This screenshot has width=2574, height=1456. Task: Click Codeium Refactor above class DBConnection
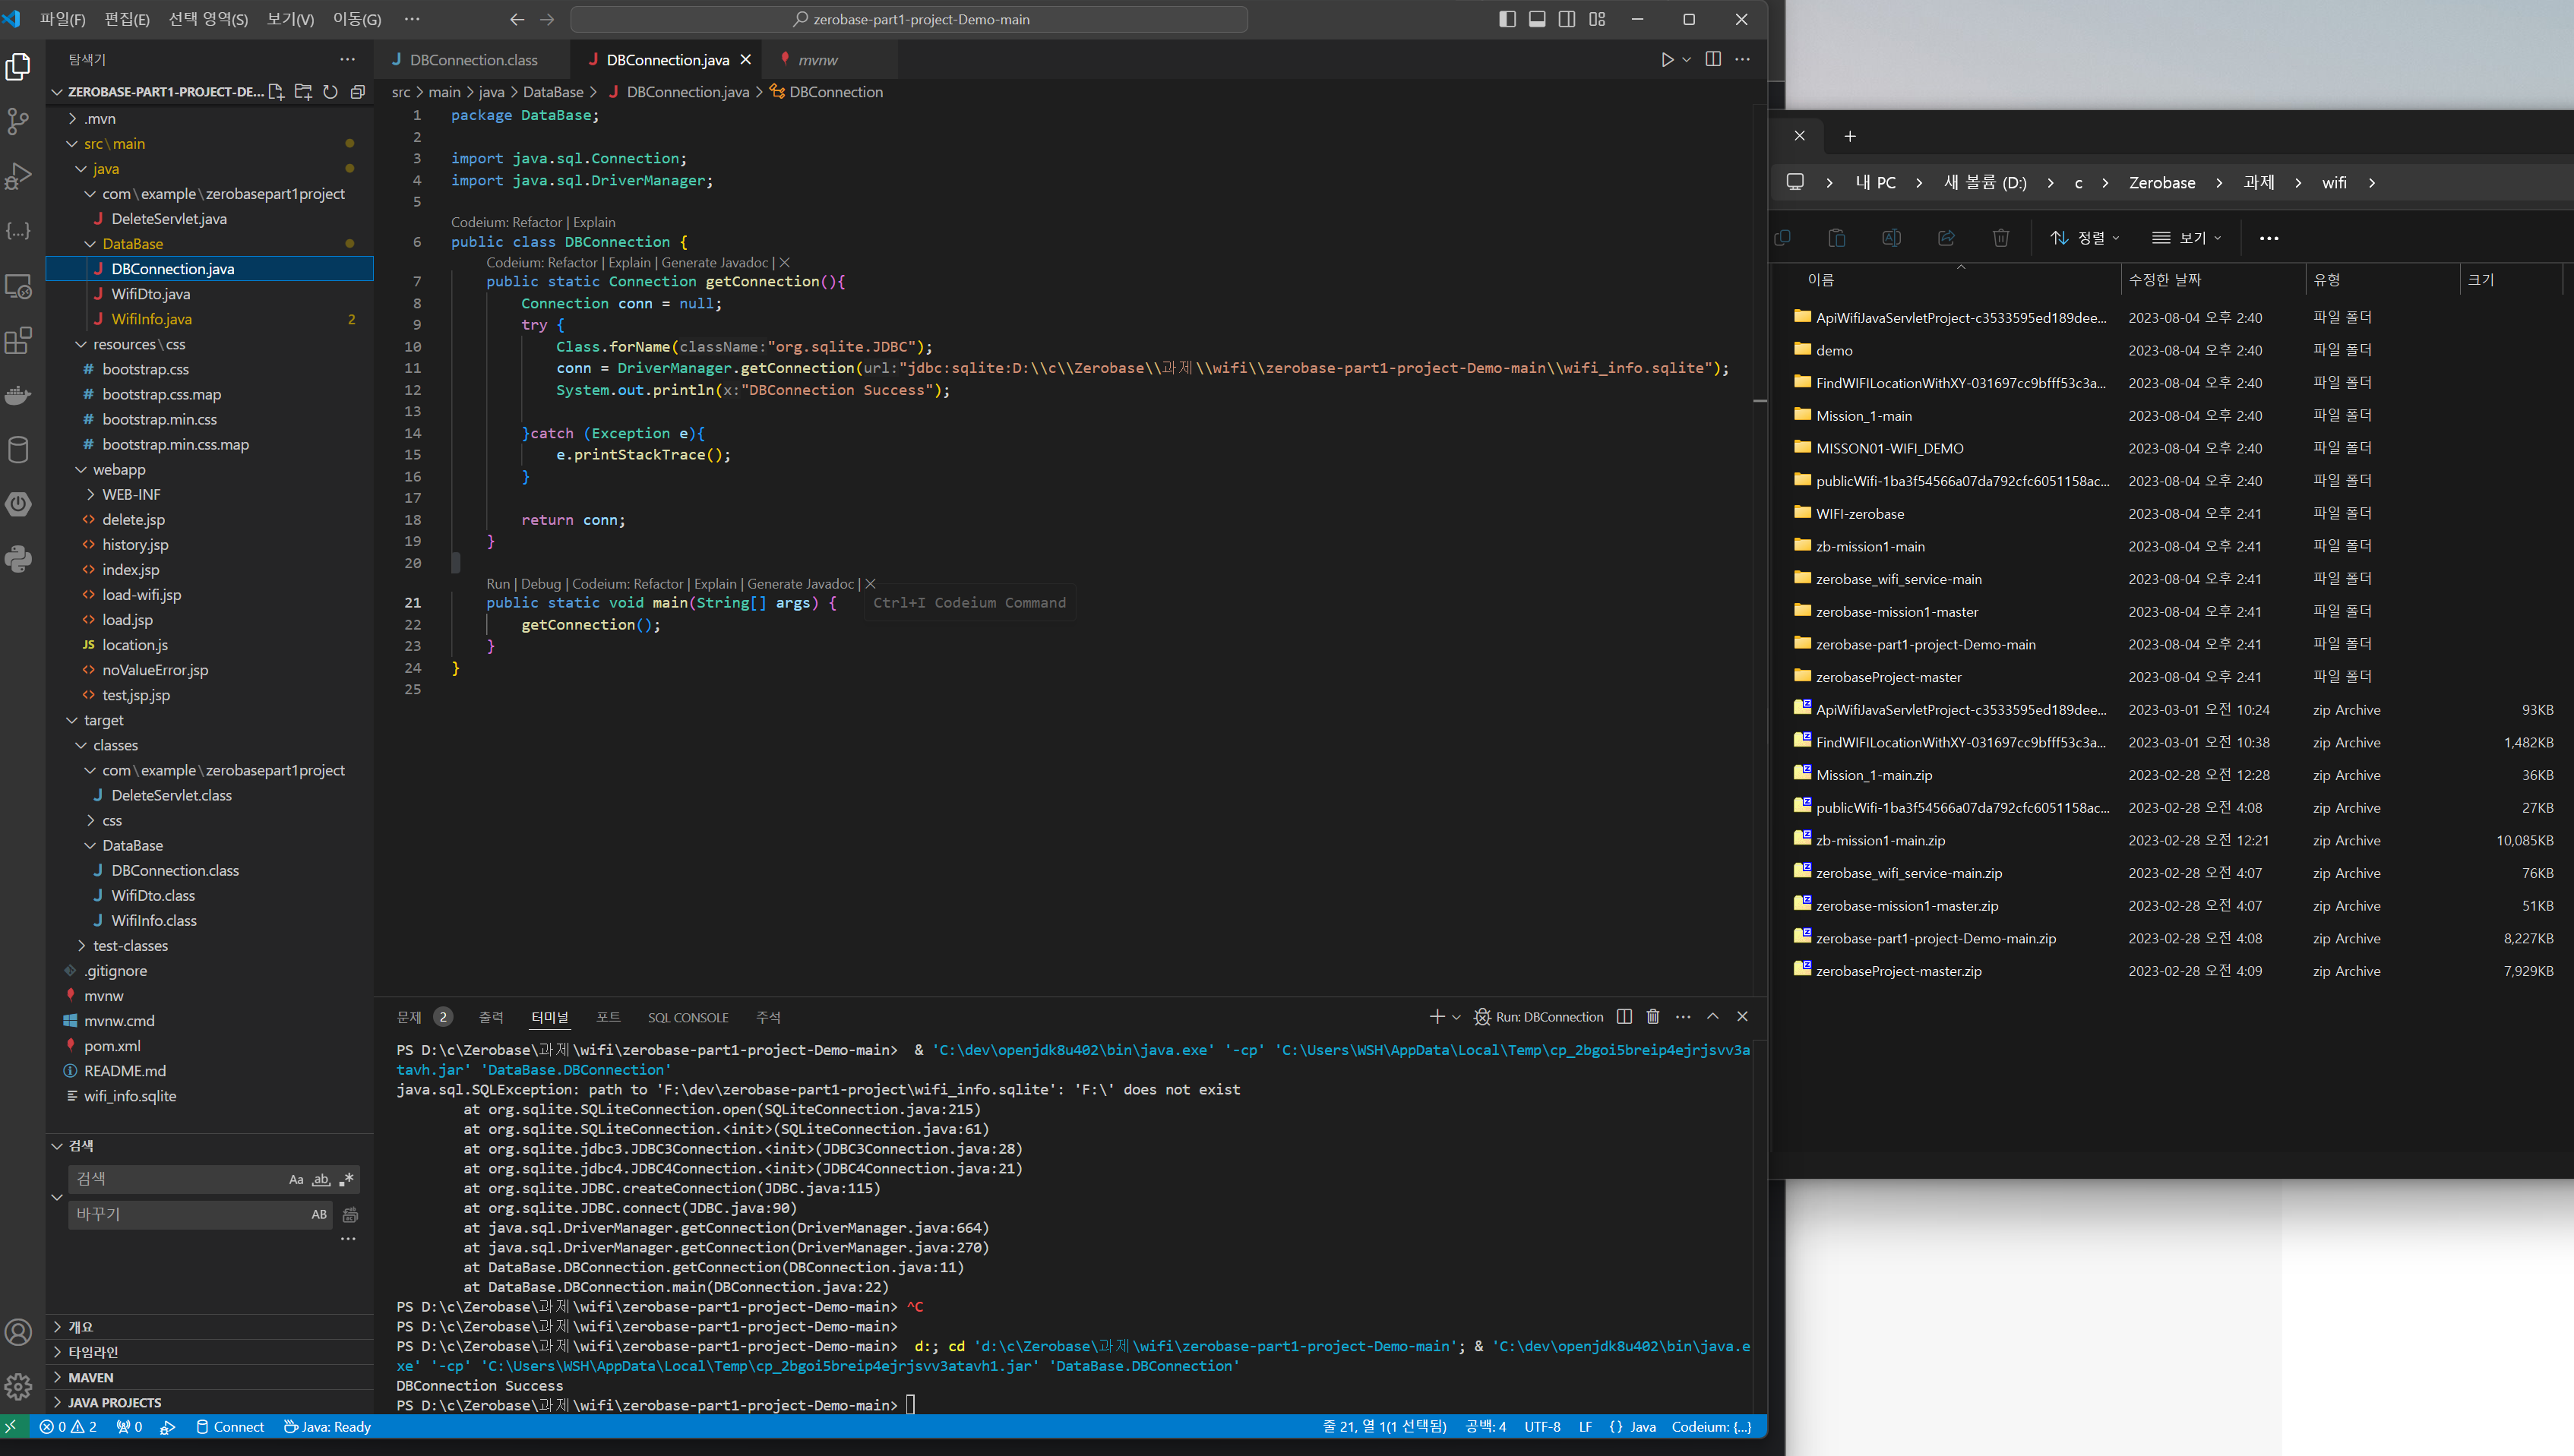506,222
